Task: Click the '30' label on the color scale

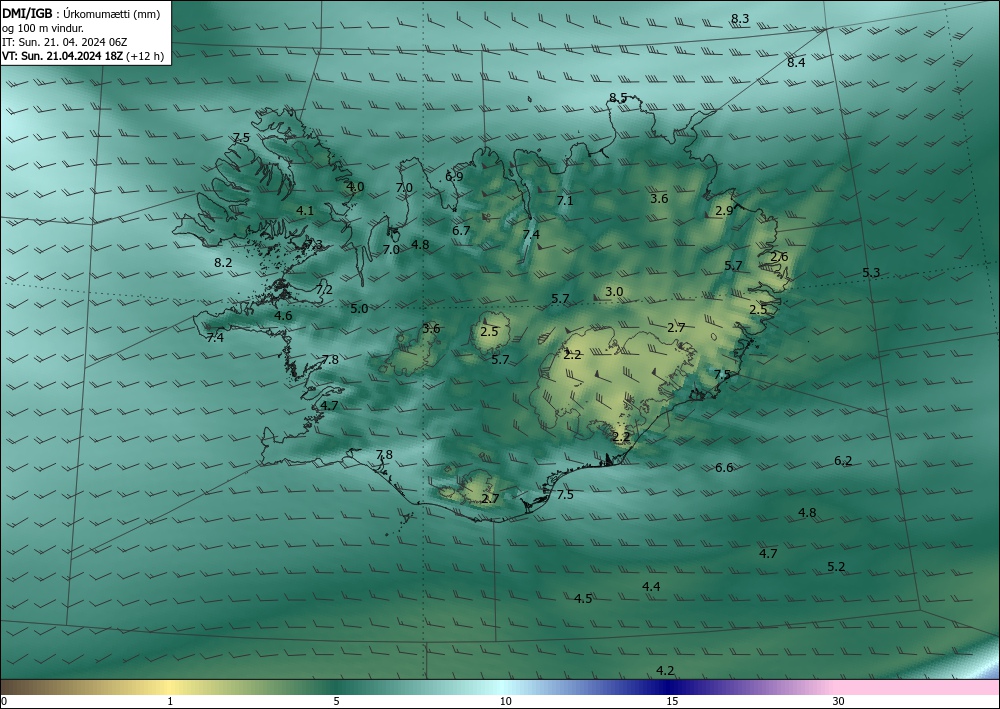Action: point(839,702)
